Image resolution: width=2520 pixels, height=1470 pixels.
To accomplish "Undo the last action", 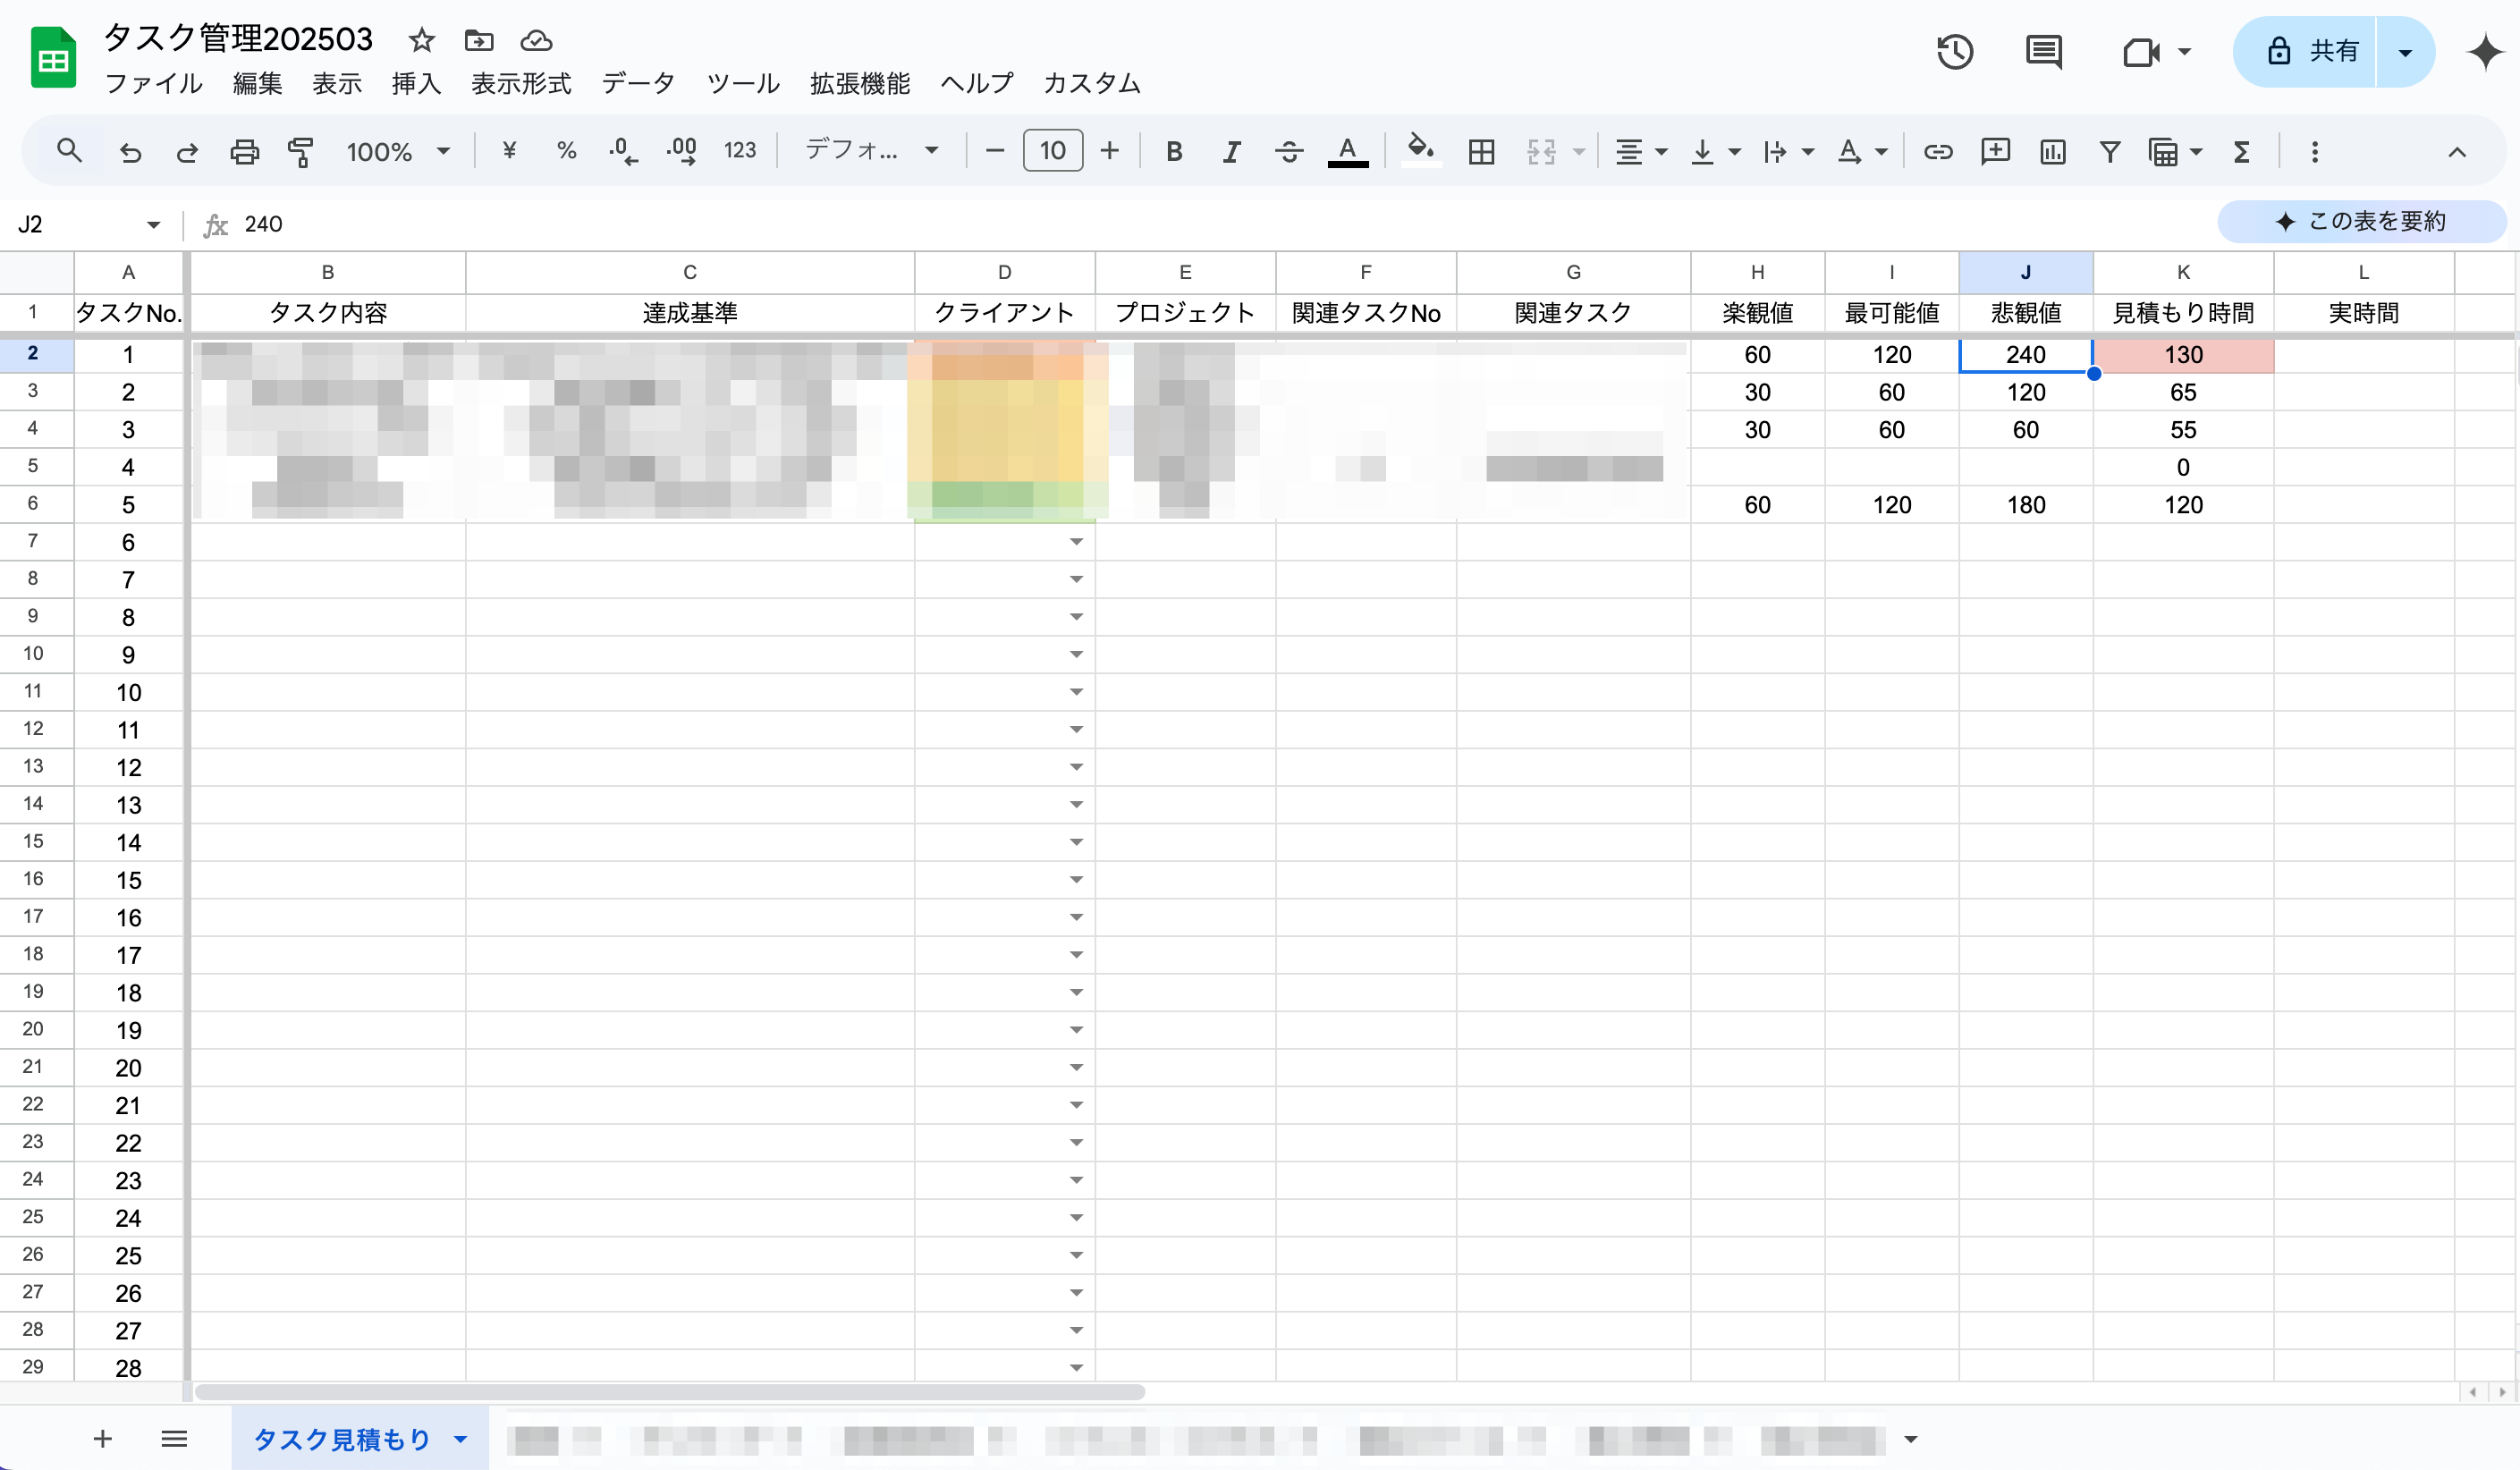I will pos(130,151).
